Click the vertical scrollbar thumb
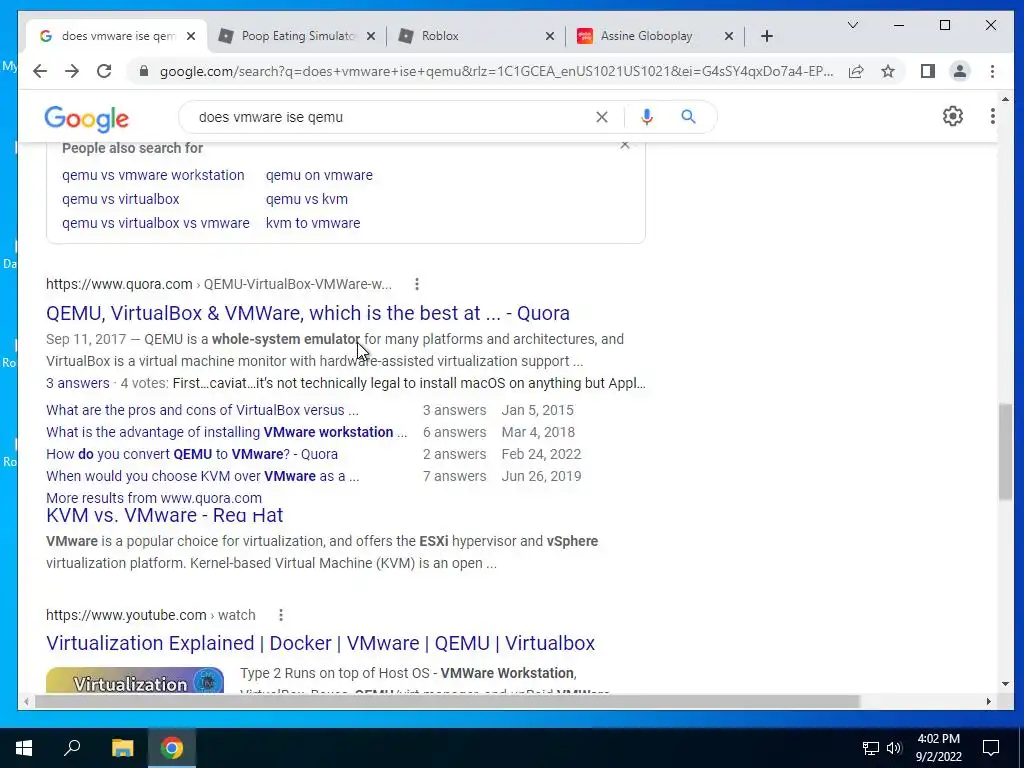1024x768 pixels. [1004, 452]
